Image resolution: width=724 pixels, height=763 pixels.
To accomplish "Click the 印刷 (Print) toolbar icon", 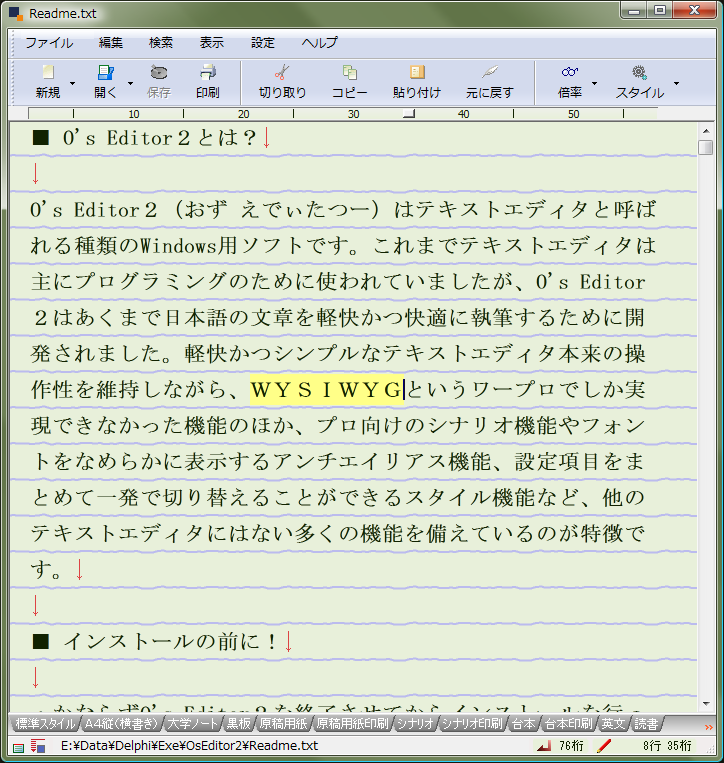I will 208,73.
